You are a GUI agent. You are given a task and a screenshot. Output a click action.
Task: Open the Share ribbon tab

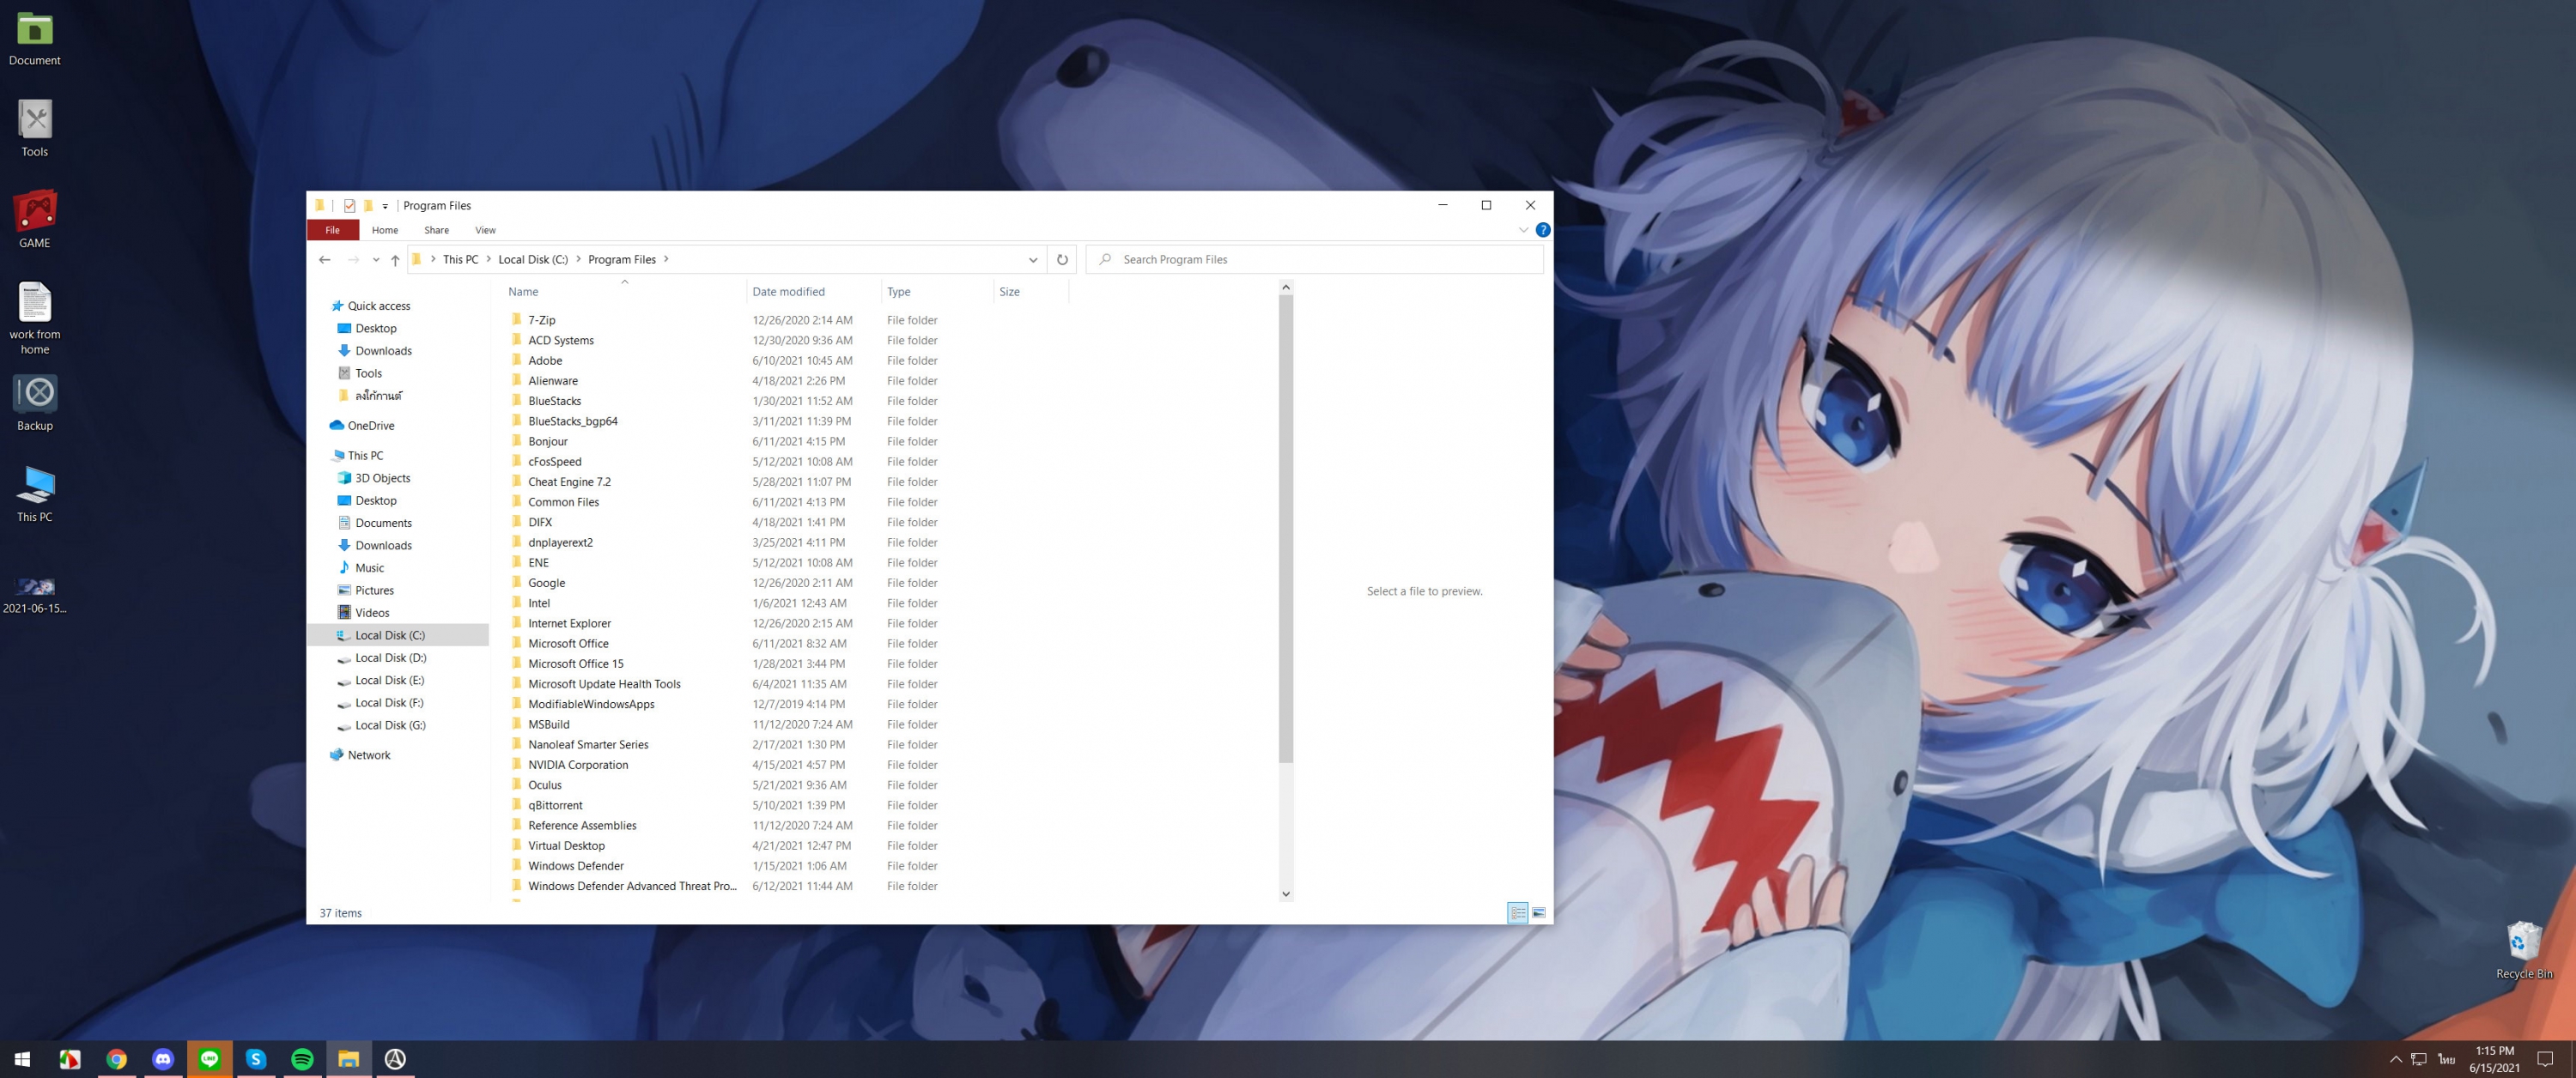[436, 230]
